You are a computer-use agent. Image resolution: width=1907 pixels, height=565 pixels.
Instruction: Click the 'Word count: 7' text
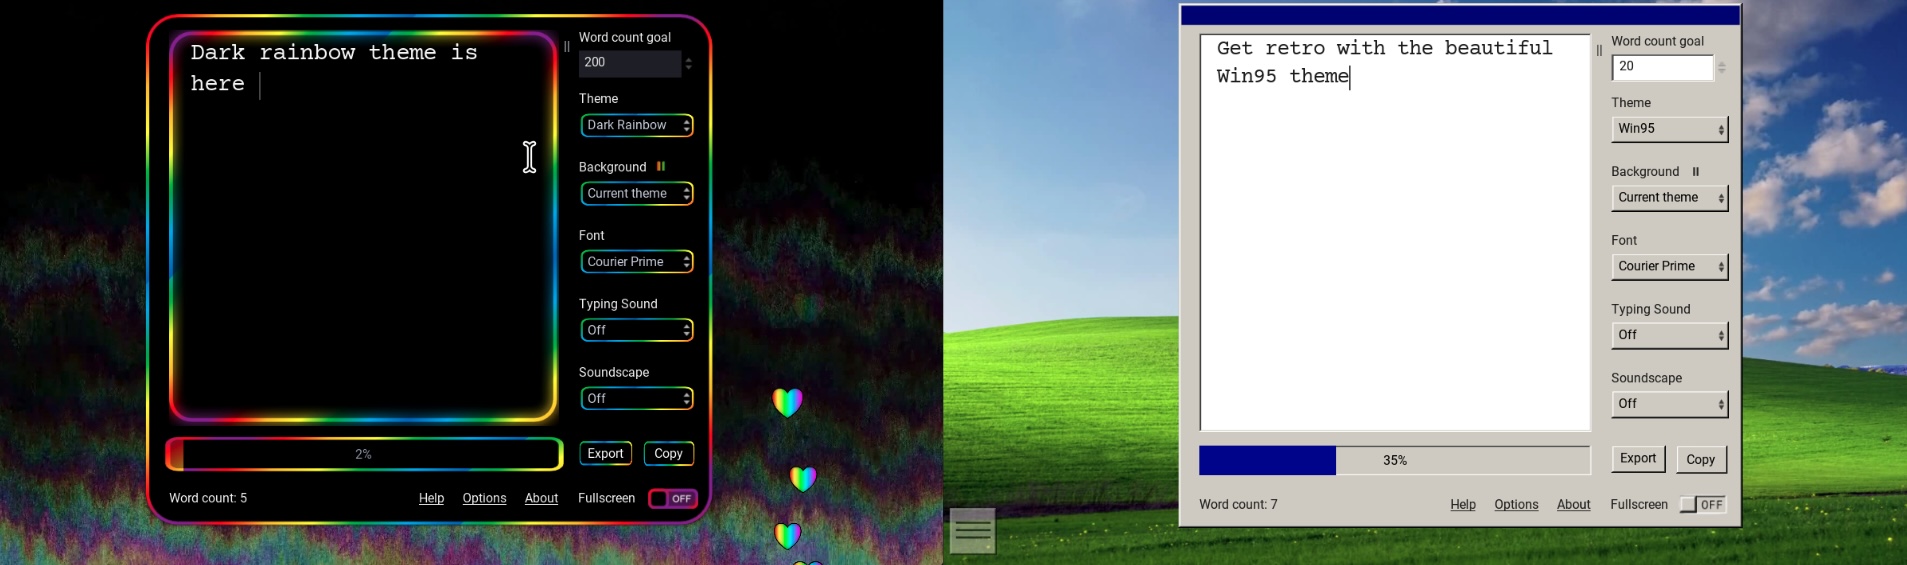tap(1238, 505)
